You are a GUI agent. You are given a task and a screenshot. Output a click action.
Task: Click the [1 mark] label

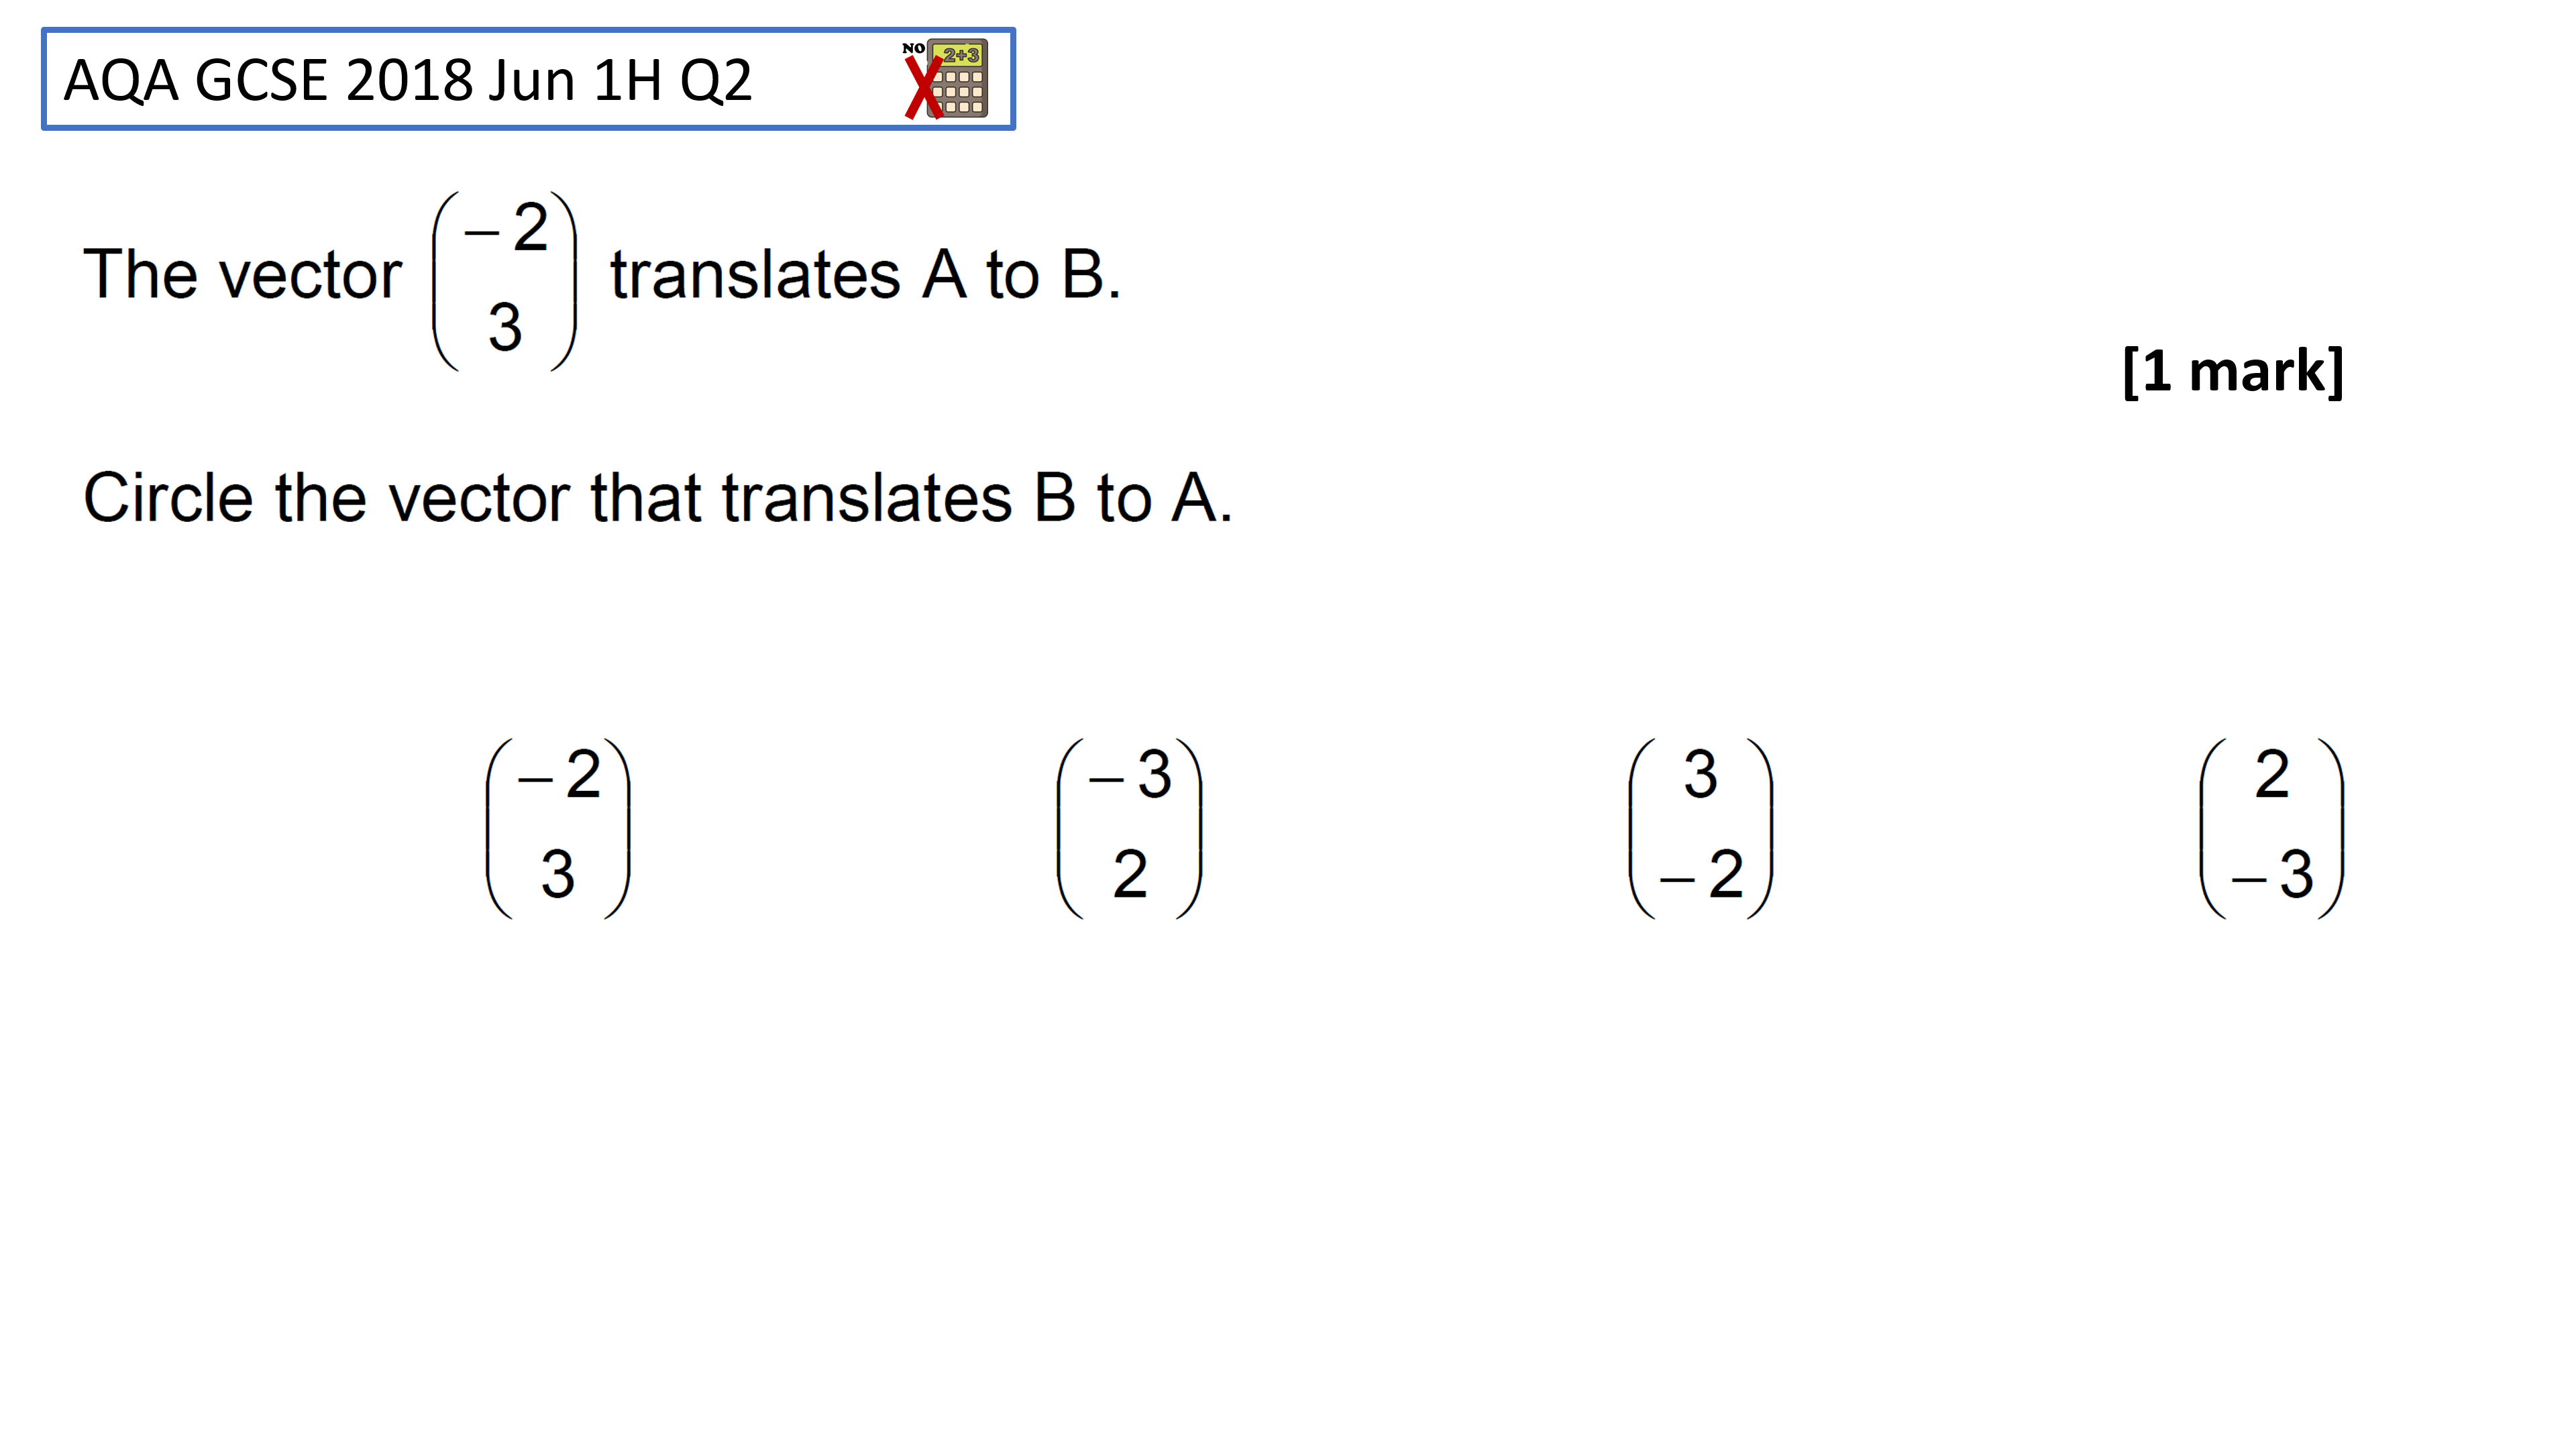tap(2233, 371)
